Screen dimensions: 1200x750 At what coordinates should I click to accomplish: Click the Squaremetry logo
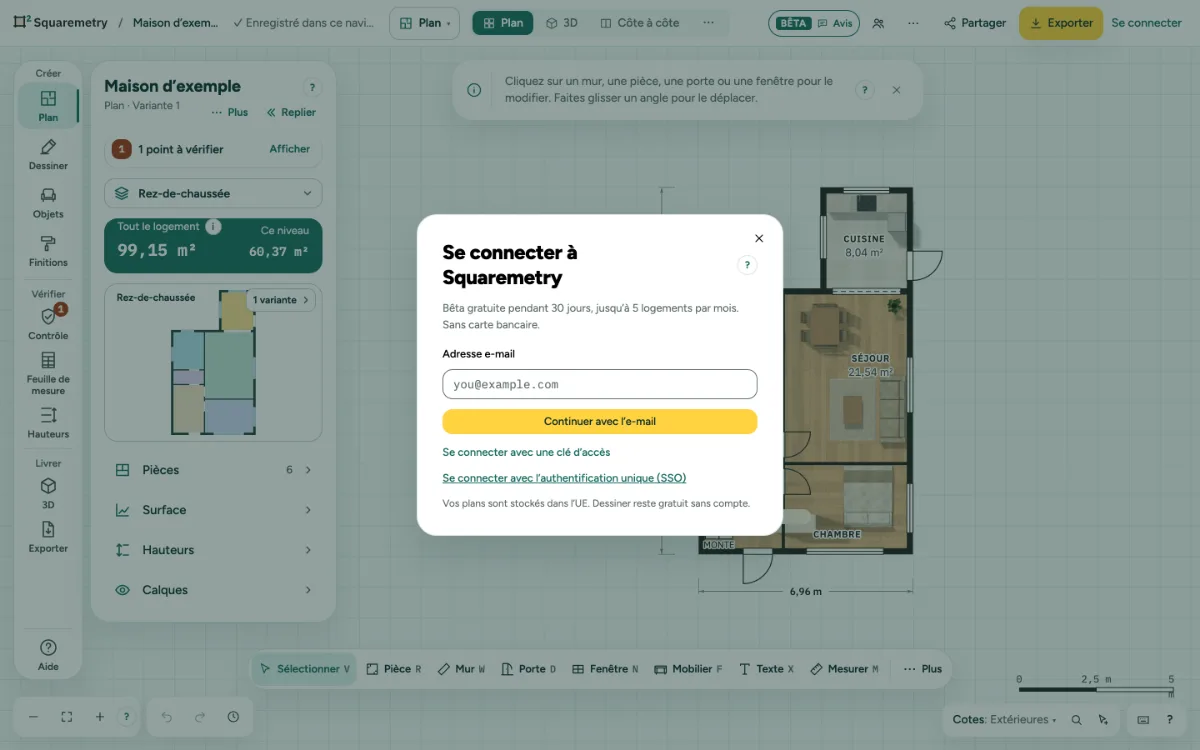coord(61,23)
